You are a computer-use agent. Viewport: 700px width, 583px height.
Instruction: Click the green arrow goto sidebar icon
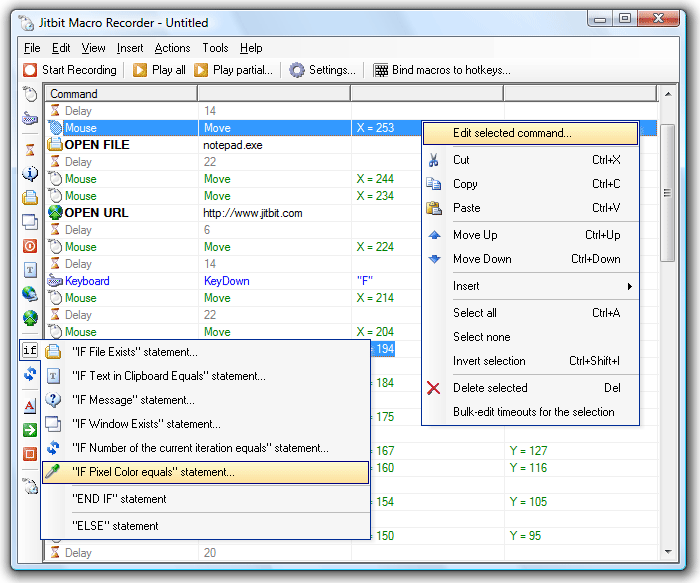click(x=30, y=430)
